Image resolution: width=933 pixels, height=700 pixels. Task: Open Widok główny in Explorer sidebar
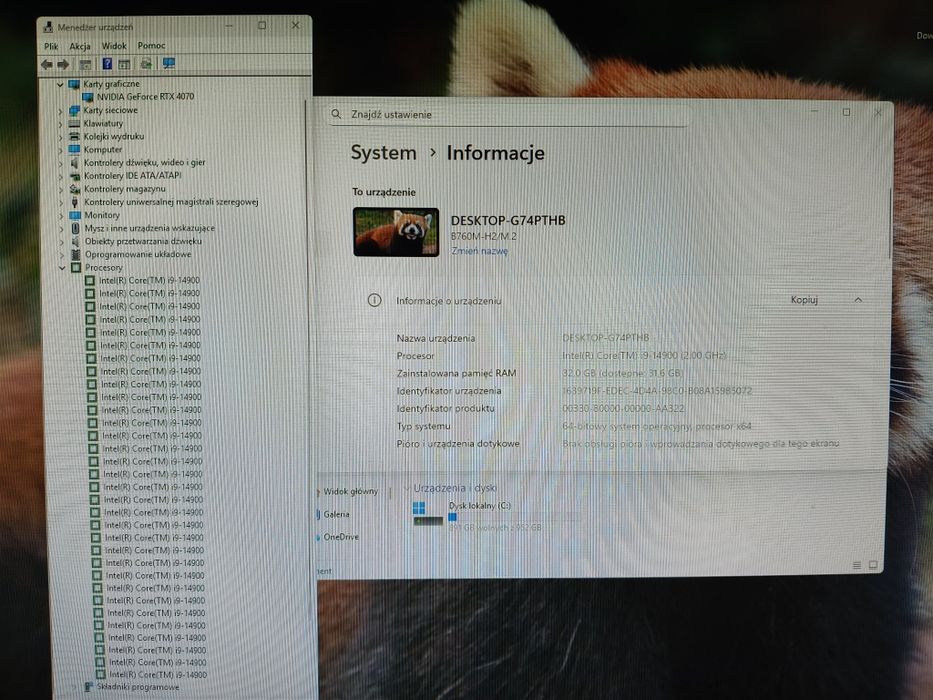pos(350,491)
